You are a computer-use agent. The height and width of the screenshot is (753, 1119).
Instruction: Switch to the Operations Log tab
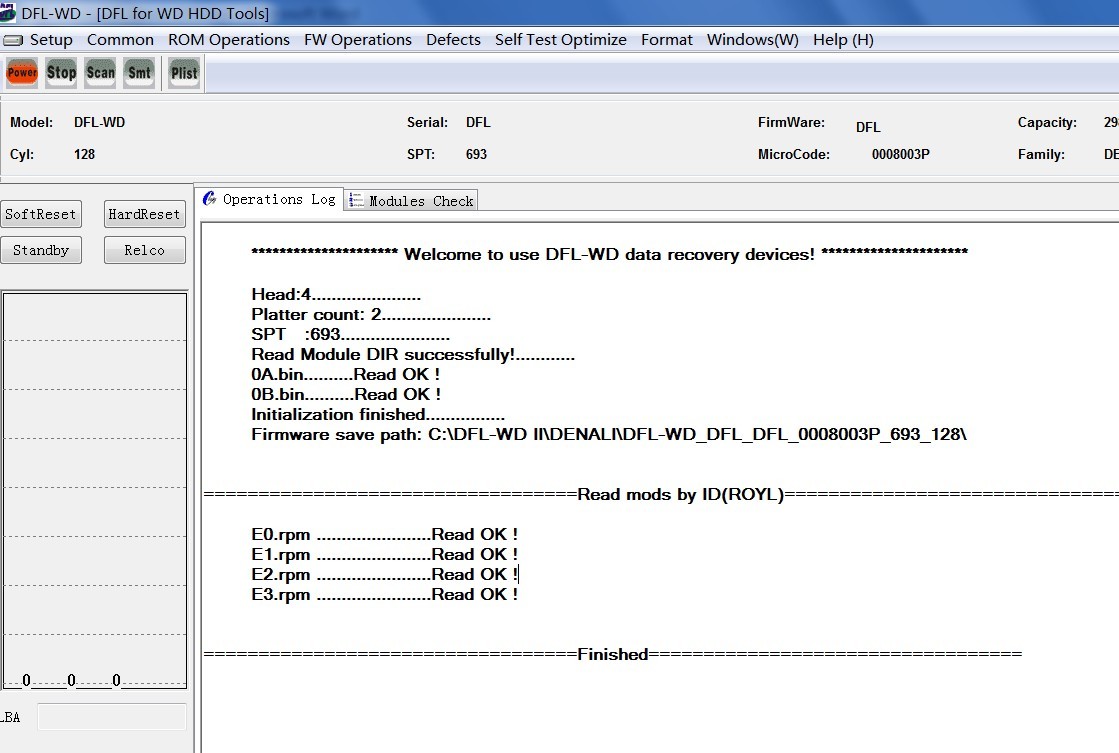(269, 199)
